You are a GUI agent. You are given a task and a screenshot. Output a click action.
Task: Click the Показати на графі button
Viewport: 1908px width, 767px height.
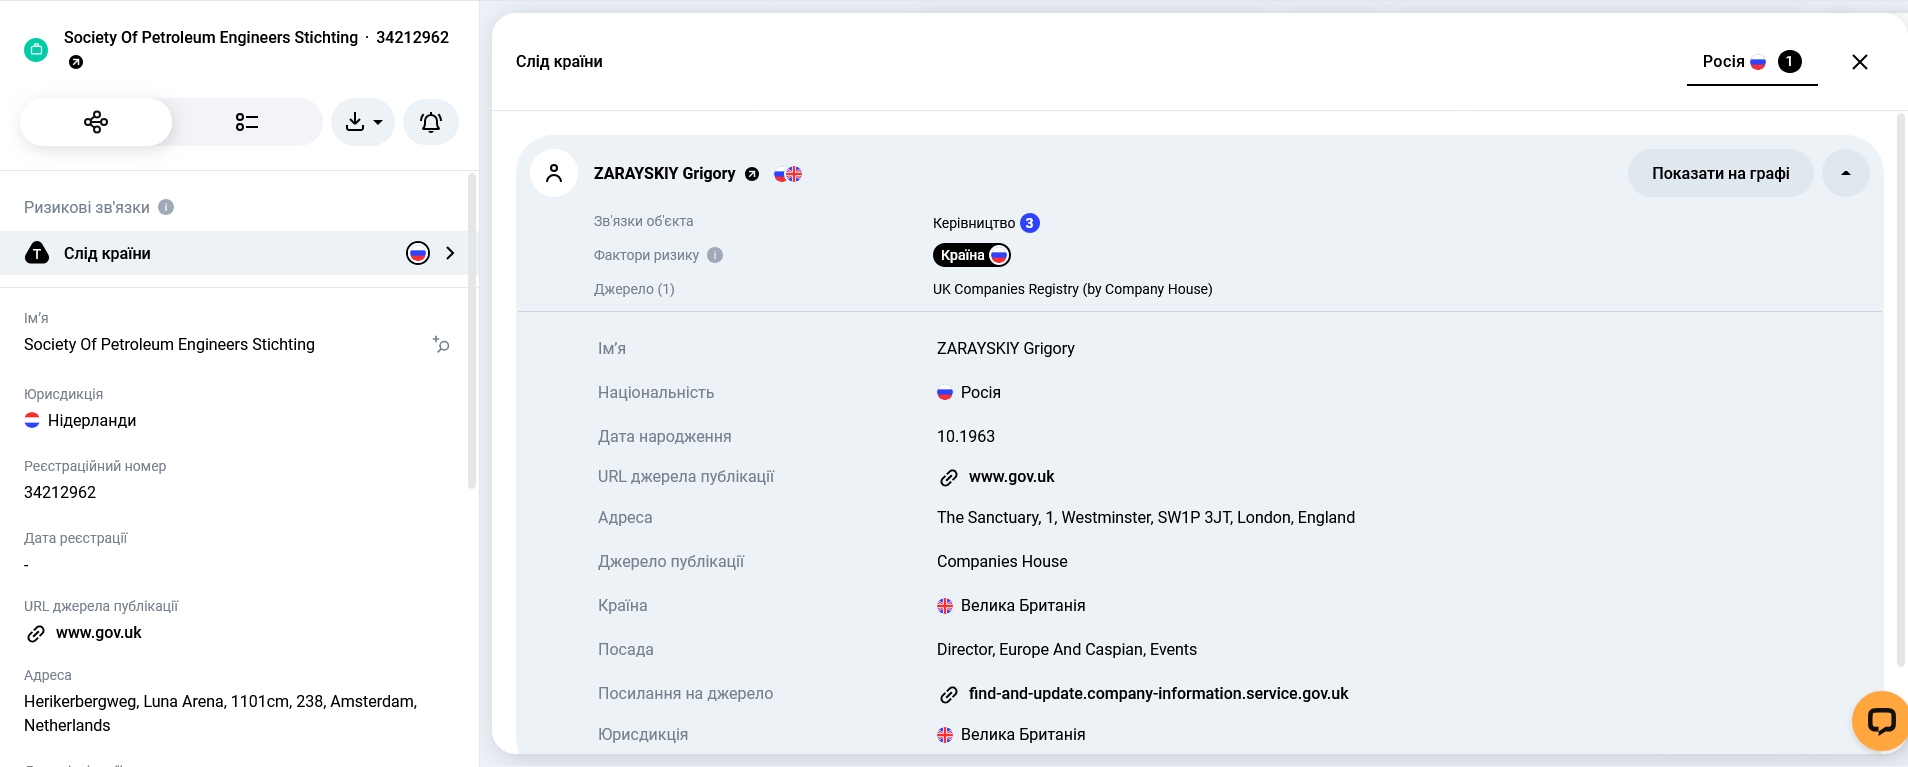(x=1721, y=173)
